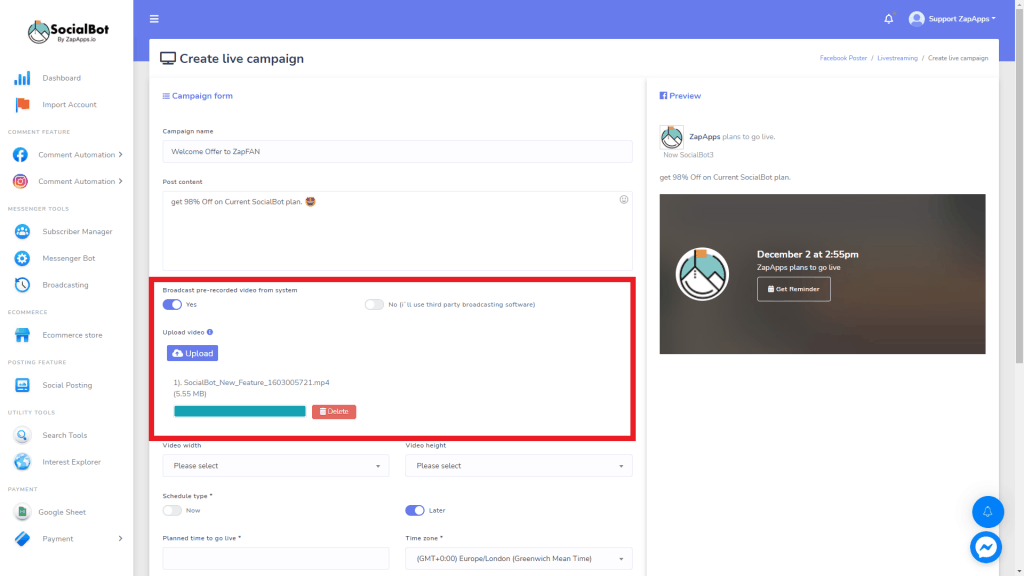
Task: Open Google Sheet in the sidebar
Action: [x=62, y=512]
